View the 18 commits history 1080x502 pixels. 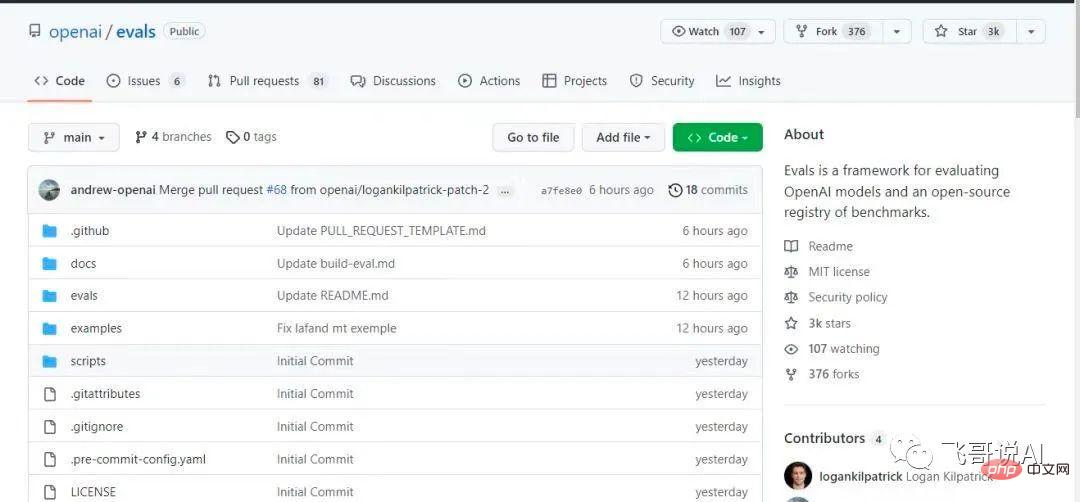click(x=707, y=190)
